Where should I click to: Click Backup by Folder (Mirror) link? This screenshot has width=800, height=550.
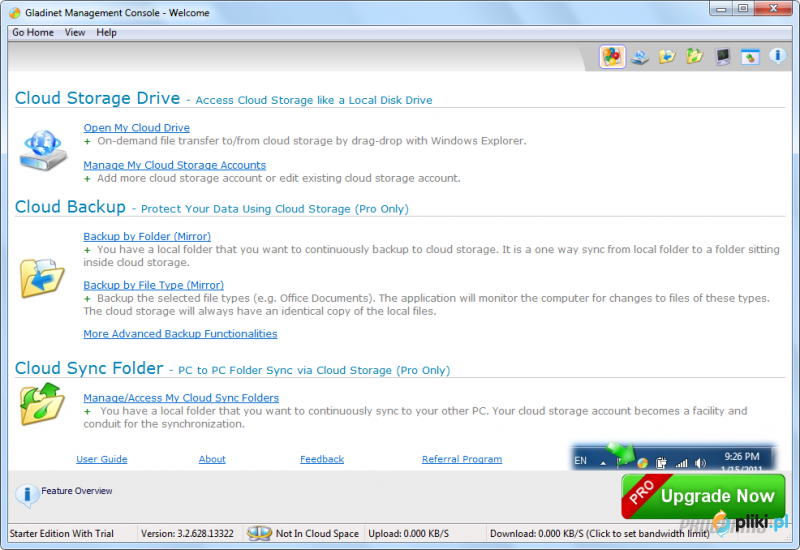click(x=147, y=236)
